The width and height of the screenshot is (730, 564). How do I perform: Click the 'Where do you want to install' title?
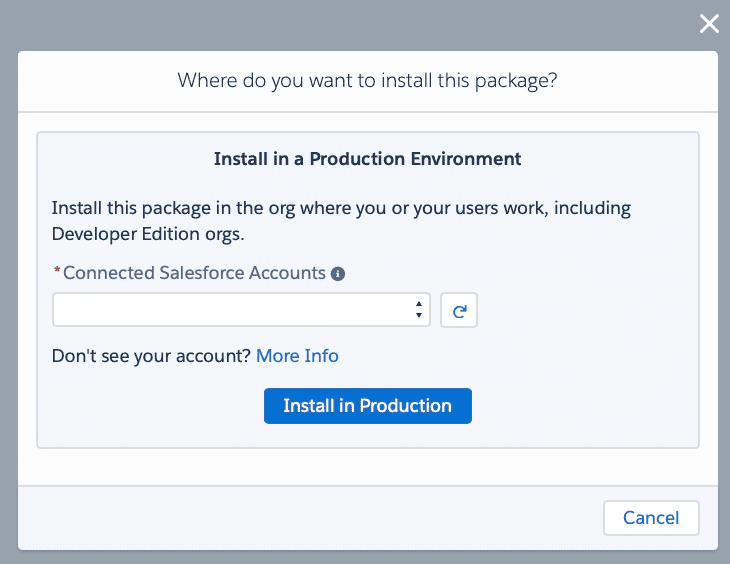[x=367, y=80]
